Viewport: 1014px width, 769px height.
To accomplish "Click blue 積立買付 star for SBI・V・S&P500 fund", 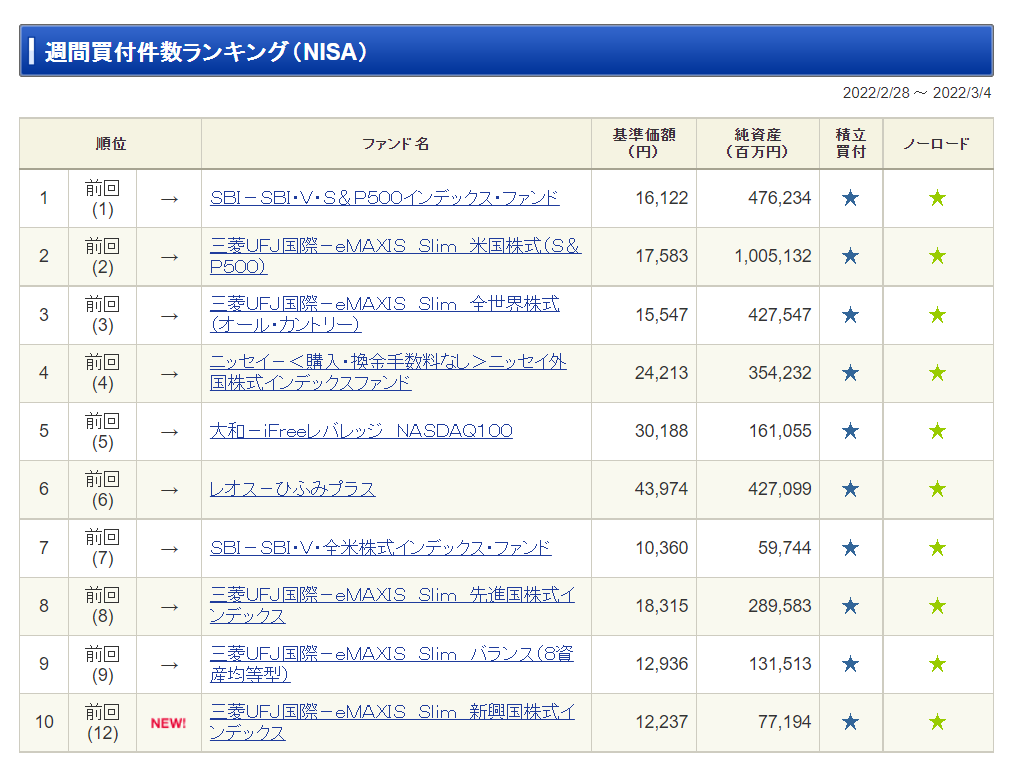I will coord(850,198).
